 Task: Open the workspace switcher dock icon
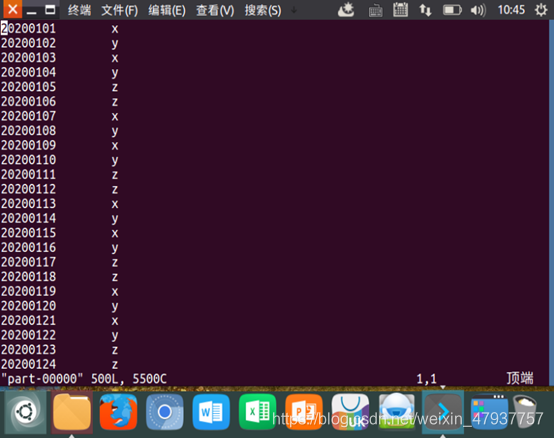pyautogui.click(x=489, y=412)
